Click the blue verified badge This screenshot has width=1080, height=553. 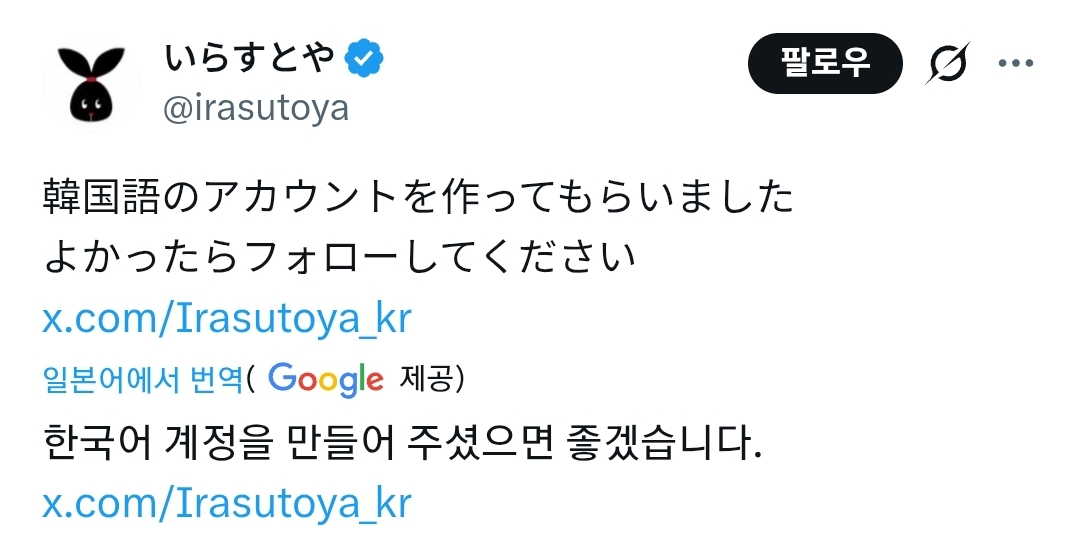[365, 60]
